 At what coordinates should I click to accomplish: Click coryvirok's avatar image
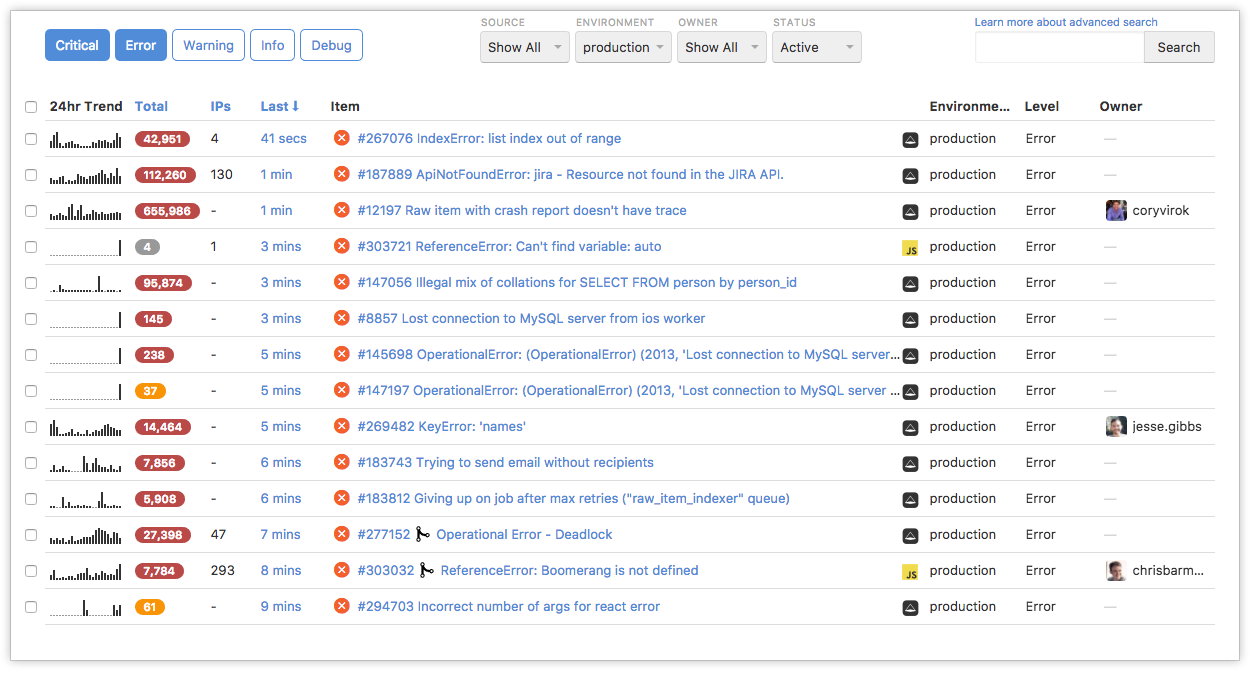tap(1116, 211)
